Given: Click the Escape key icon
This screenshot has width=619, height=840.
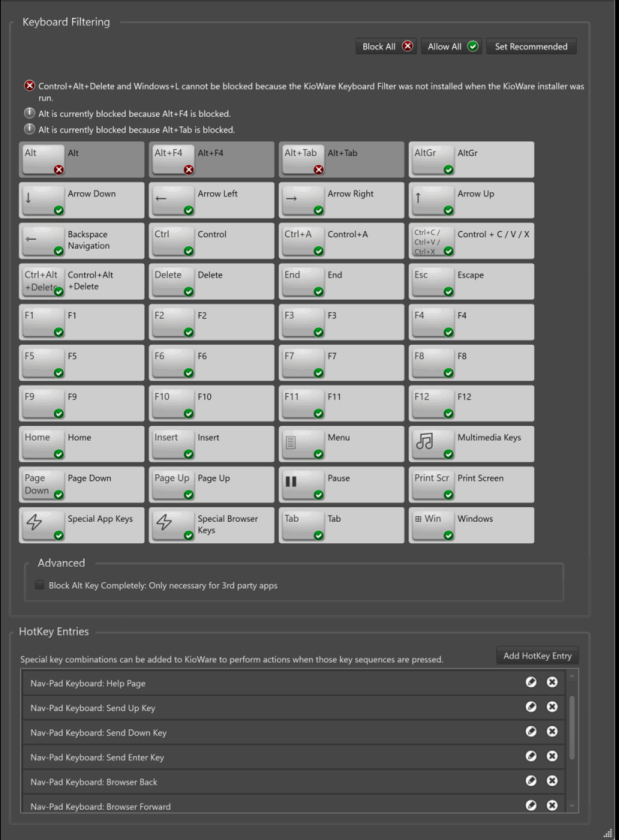Looking at the screenshot, I should [432, 282].
